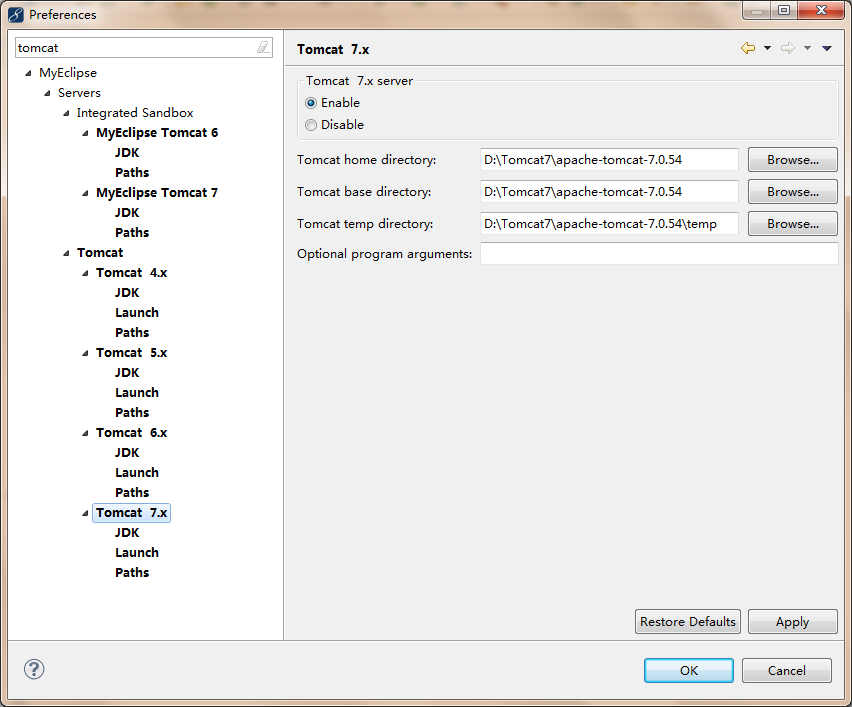Viewport: 852px width, 707px height.
Task: Open the help question mark icon
Action: [x=34, y=669]
